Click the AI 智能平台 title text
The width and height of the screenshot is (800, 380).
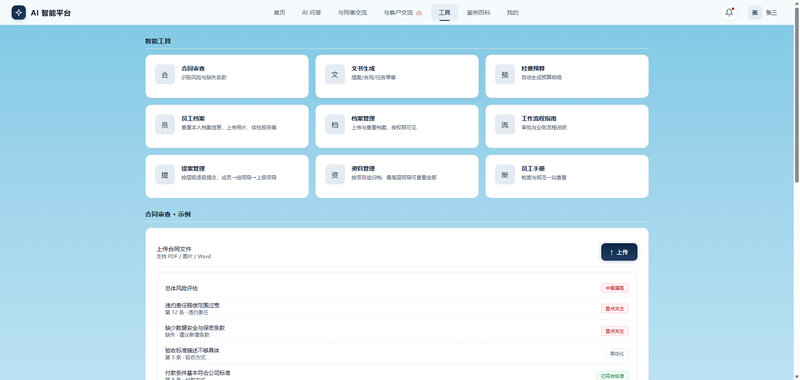(51, 13)
